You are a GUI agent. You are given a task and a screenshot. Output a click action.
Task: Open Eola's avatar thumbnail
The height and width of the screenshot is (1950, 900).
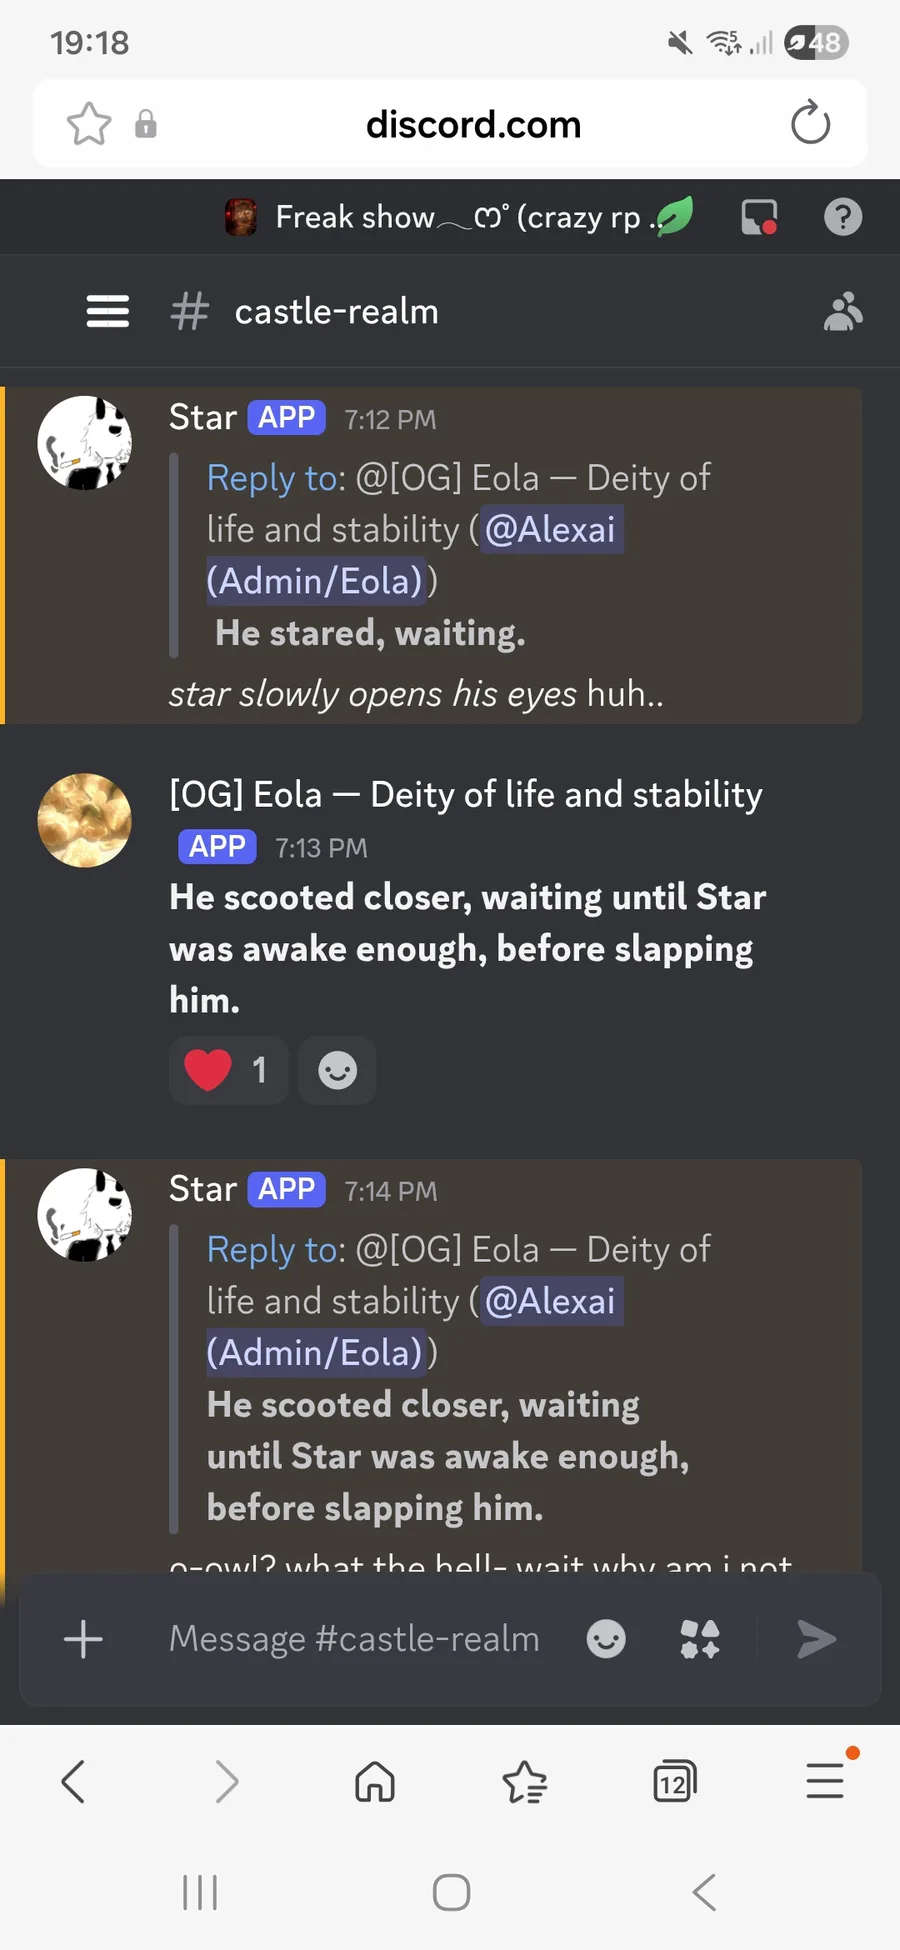tap(85, 820)
